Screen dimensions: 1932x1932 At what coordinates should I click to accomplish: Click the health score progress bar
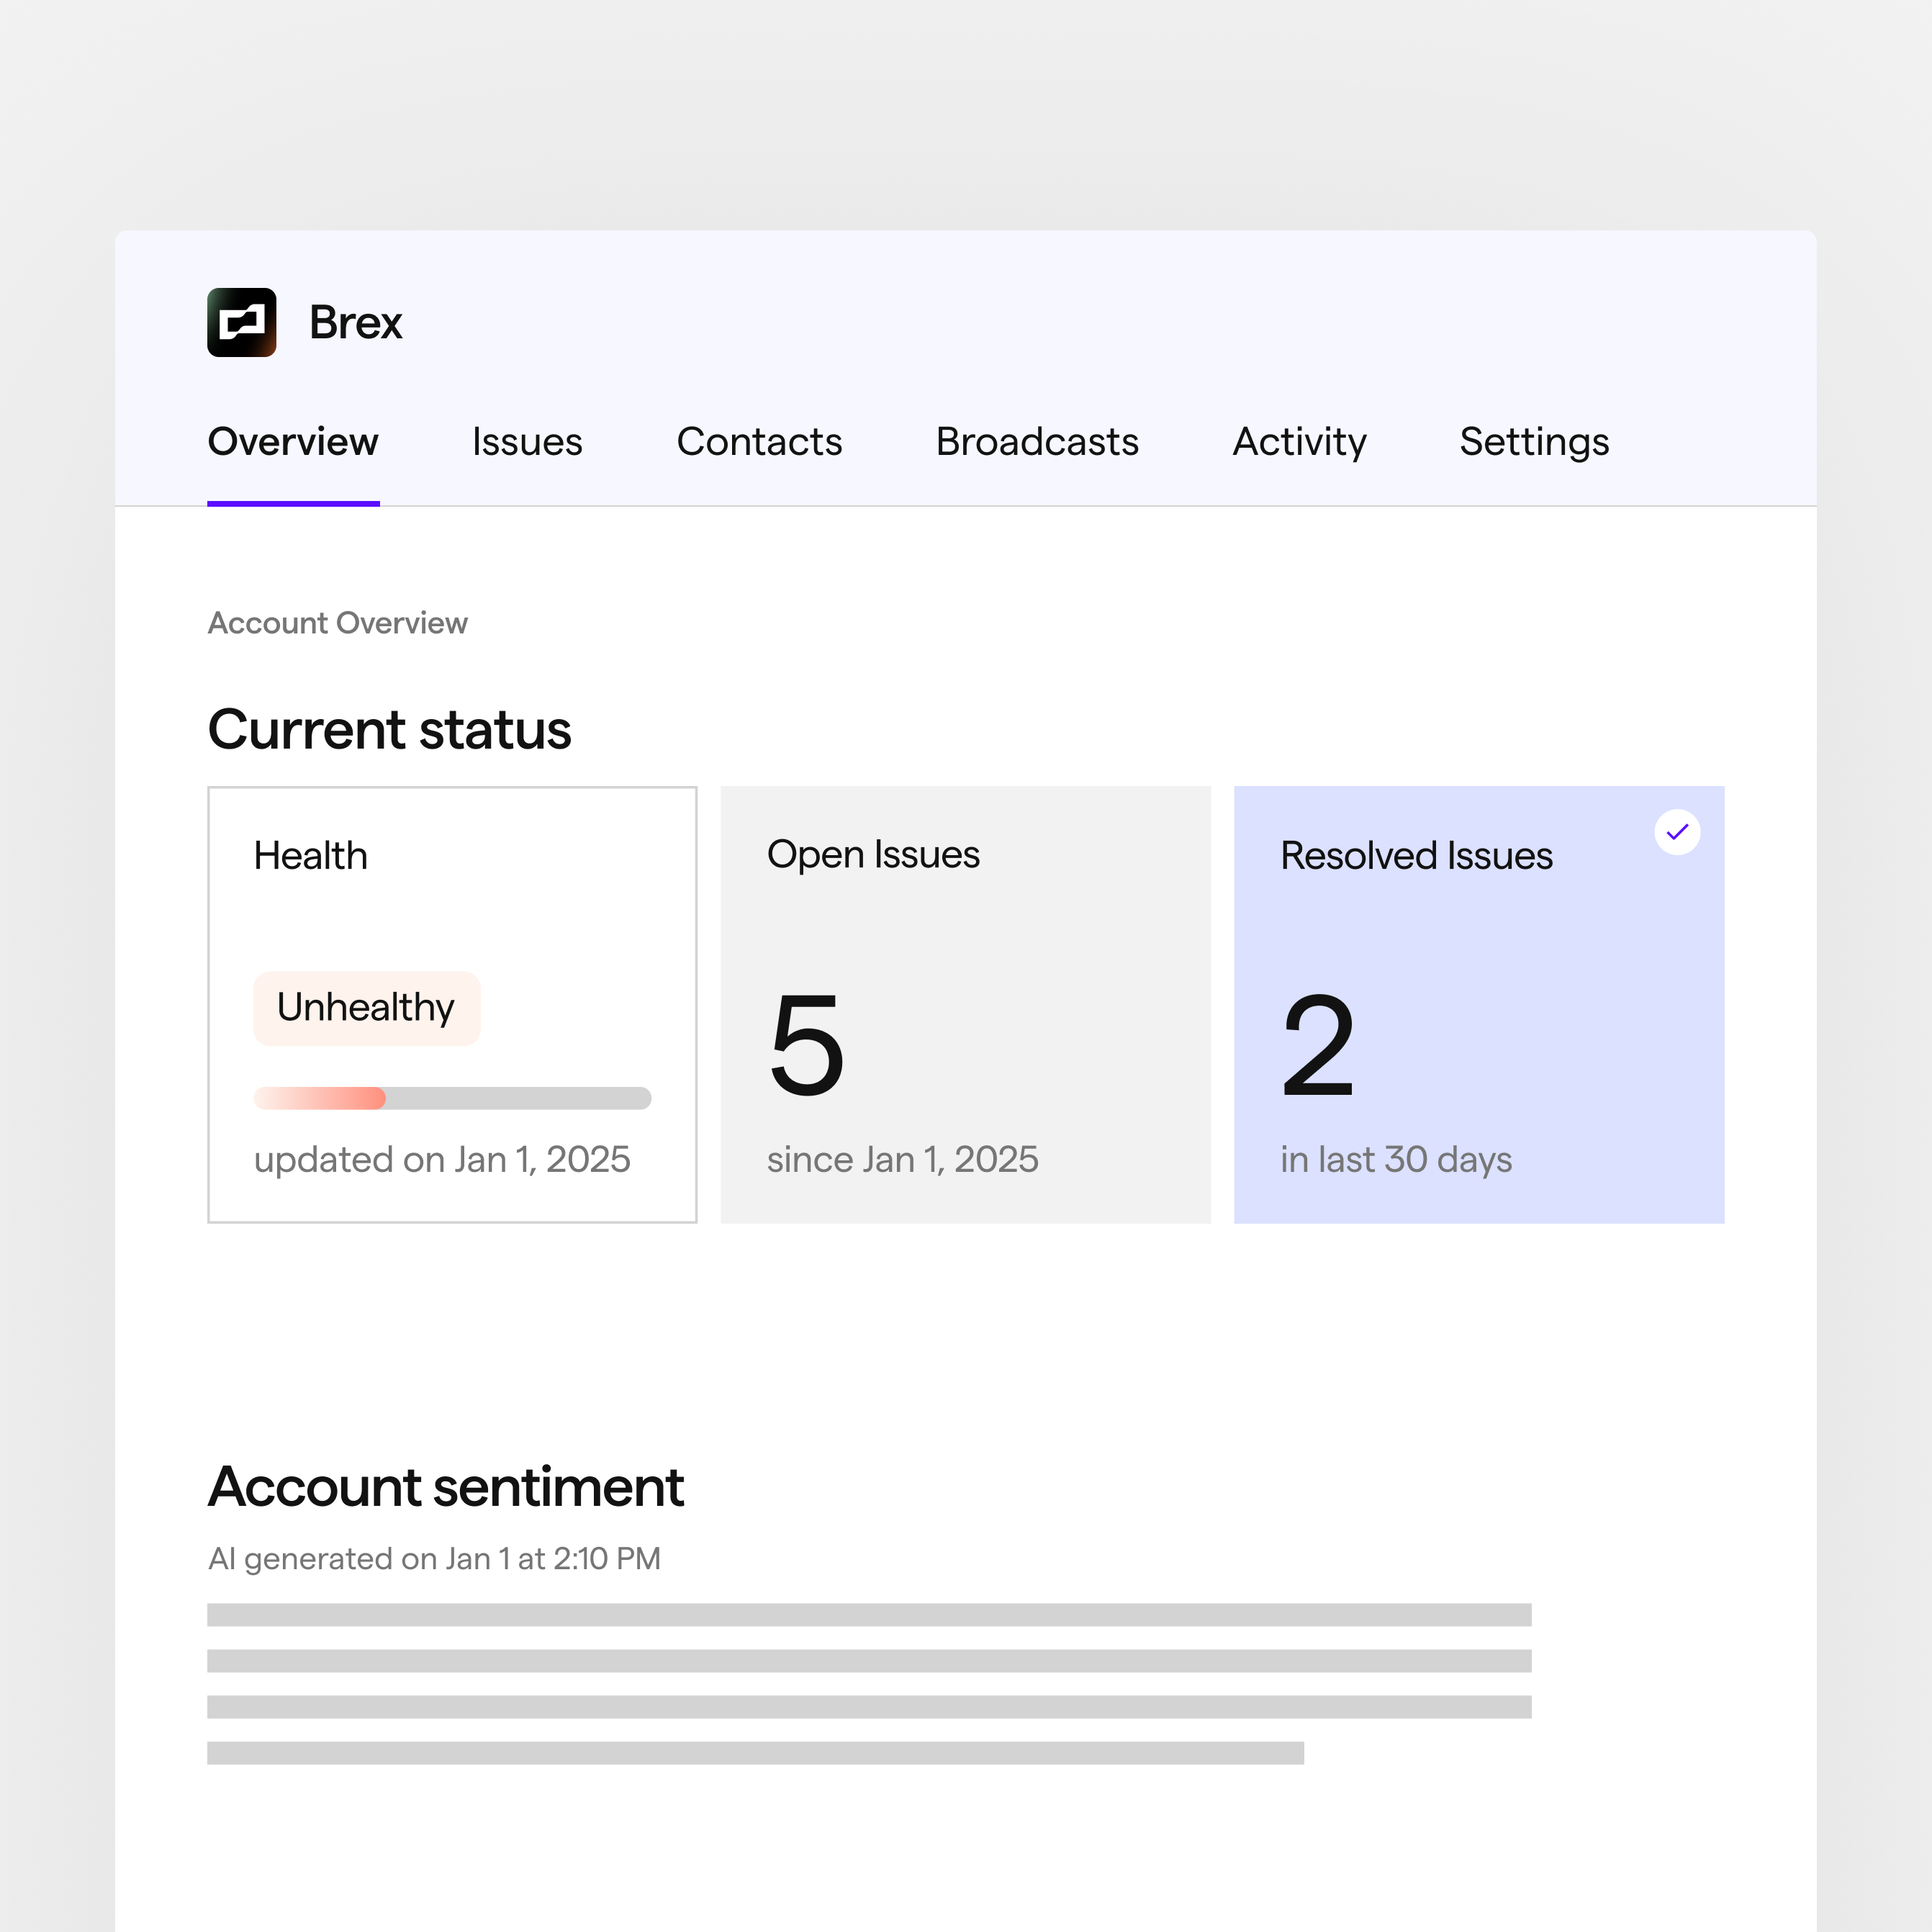pyautogui.click(x=452, y=1098)
